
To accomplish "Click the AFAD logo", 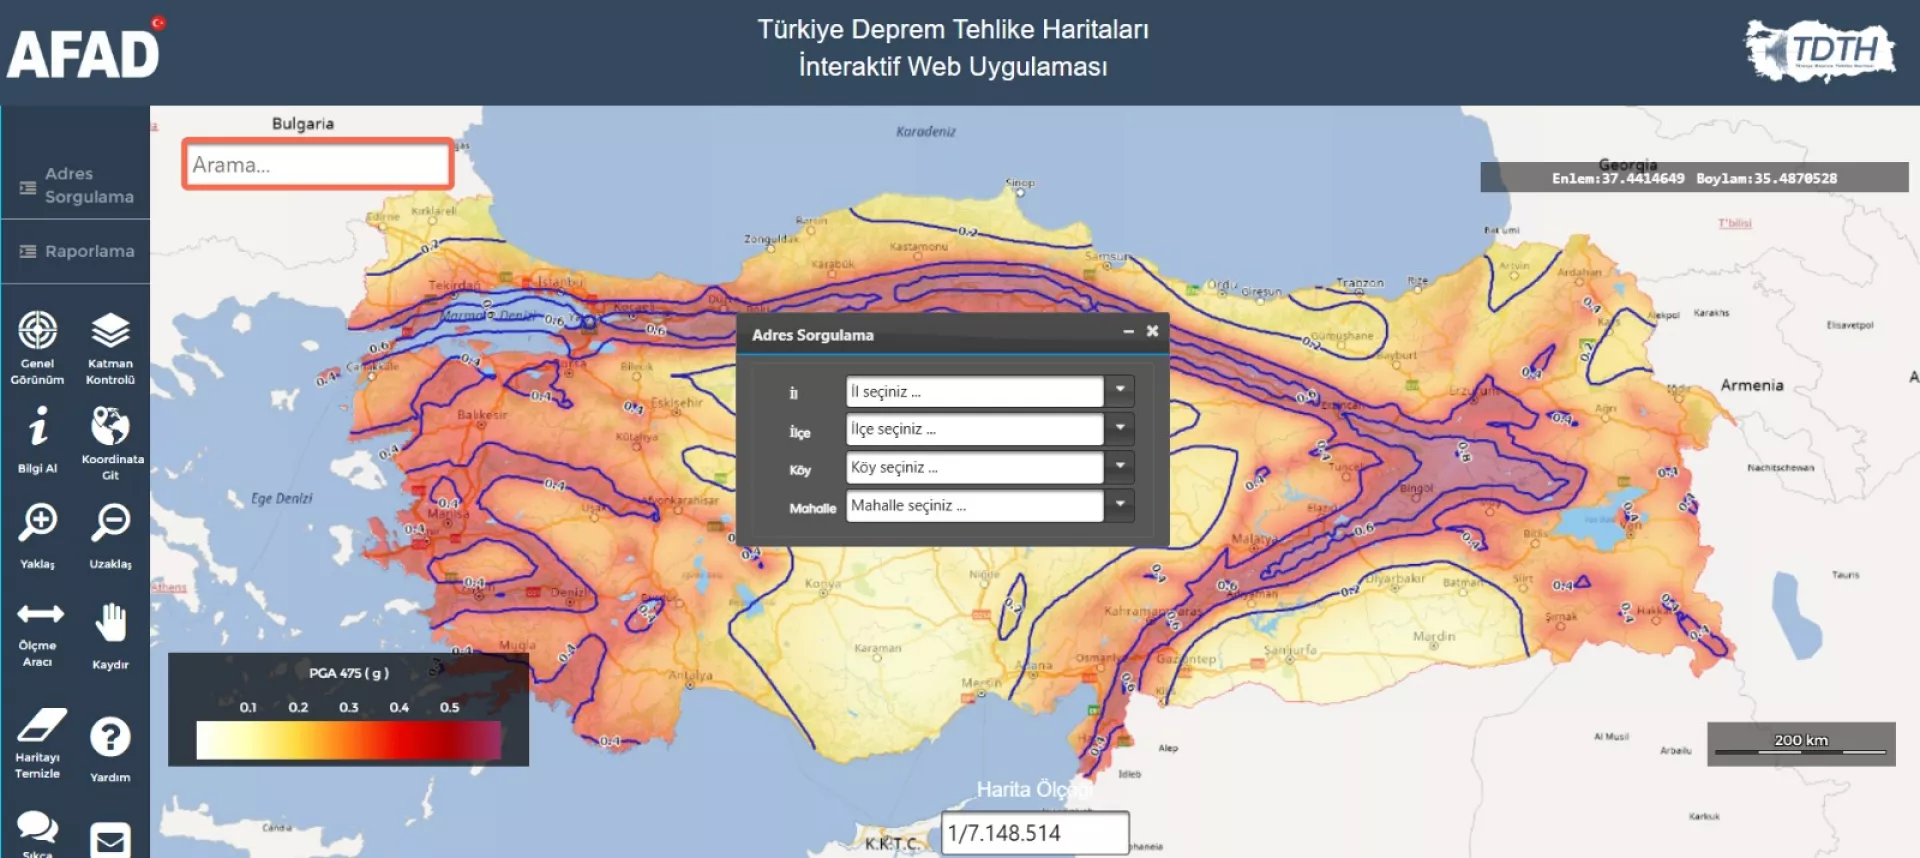I will 84,50.
